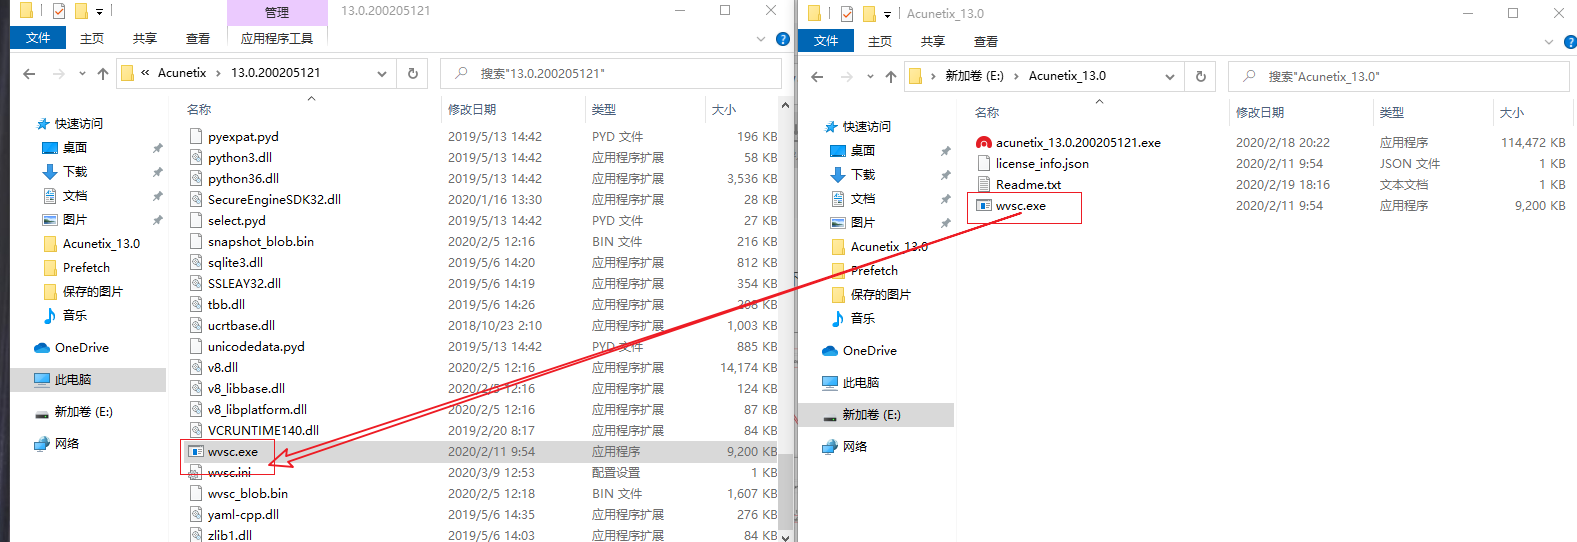1577x542 pixels.
Task: Select the Readme.txt file icon
Action: pos(984,184)
